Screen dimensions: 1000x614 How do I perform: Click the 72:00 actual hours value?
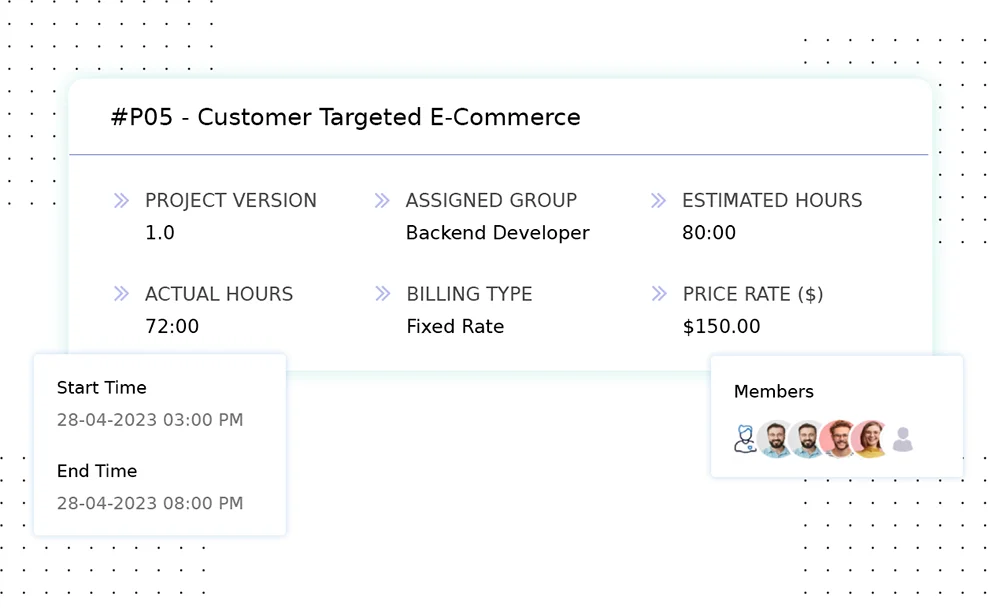pos(172,327)
